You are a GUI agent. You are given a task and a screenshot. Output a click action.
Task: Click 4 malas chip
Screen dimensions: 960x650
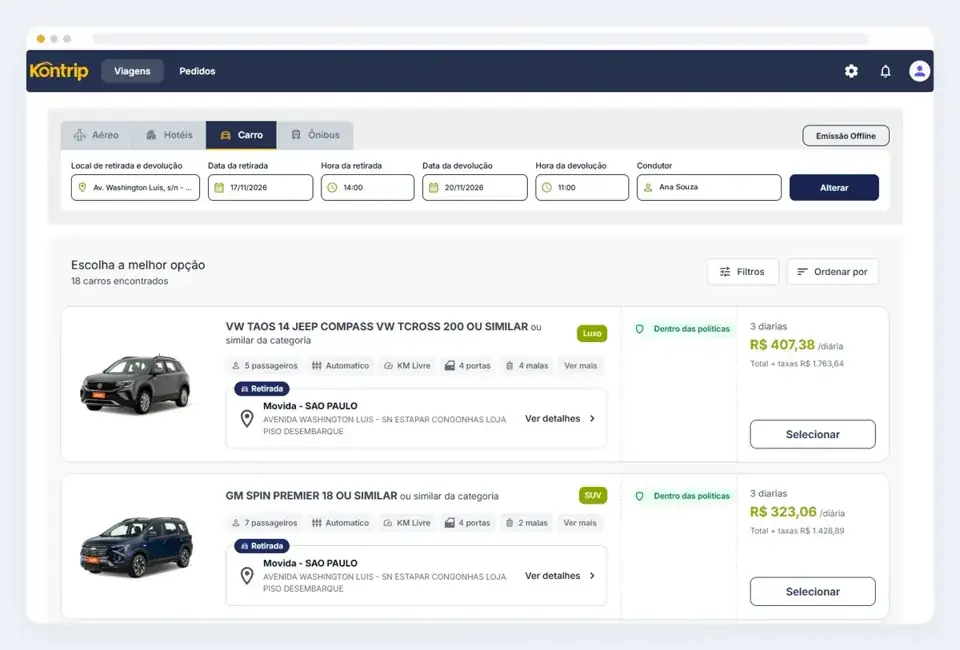pyautogui.click(x=527, y=365)
